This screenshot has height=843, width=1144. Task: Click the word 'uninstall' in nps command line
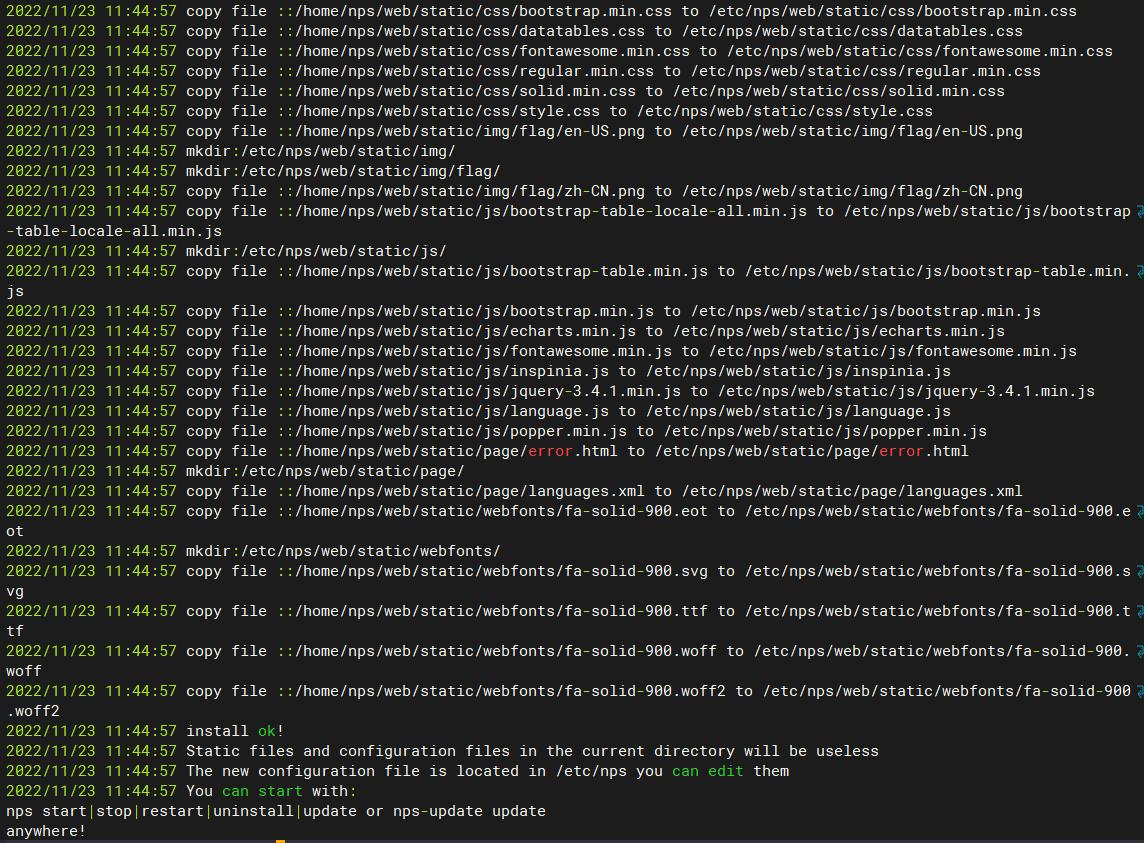tap(253, 811)
